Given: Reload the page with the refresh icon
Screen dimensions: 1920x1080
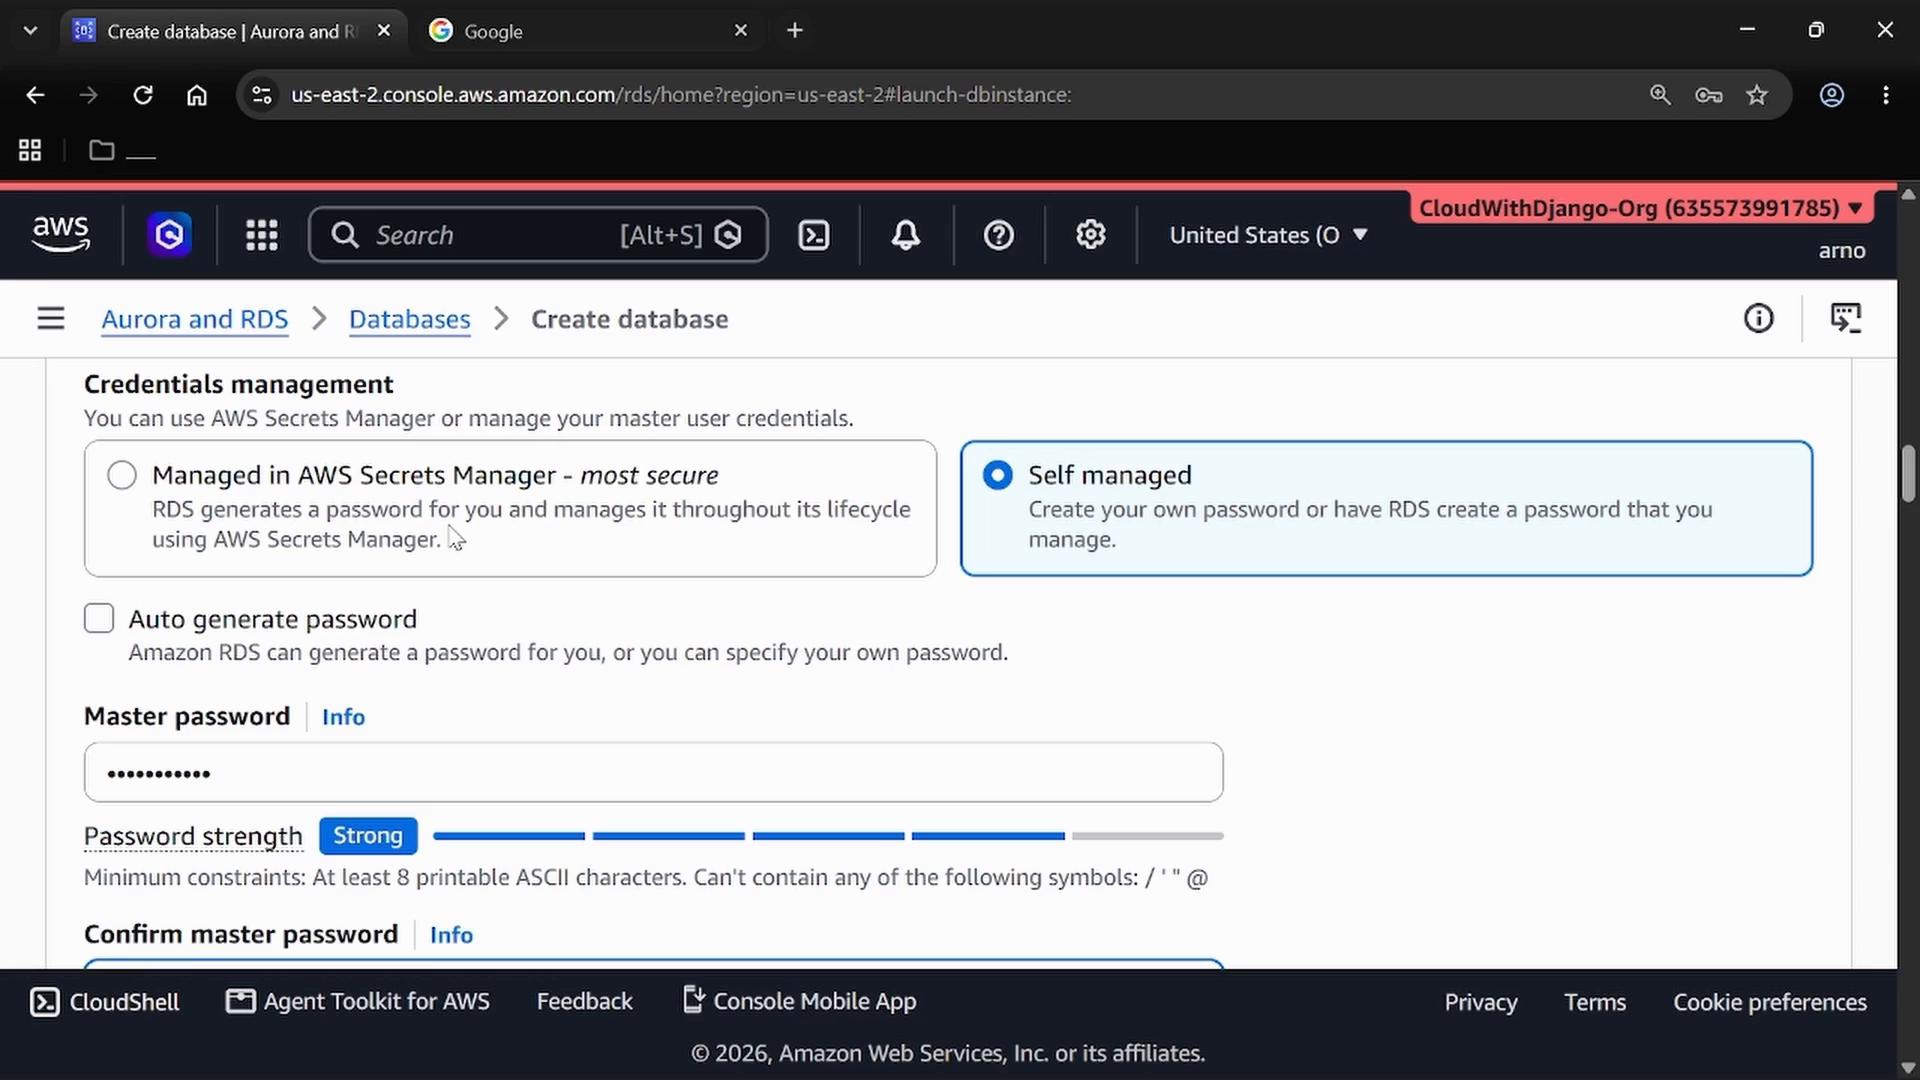Looking at the screenshot, I should click(143, 95).
